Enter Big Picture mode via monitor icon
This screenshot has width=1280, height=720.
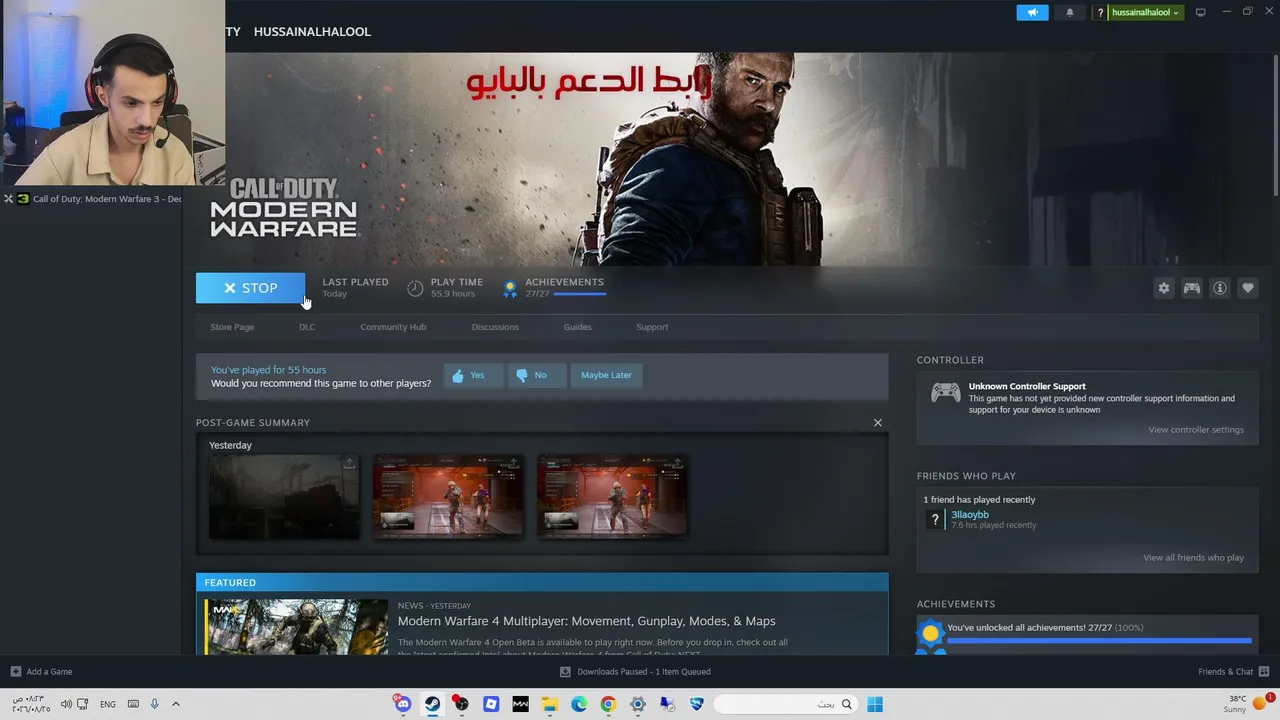point(1200,12)
